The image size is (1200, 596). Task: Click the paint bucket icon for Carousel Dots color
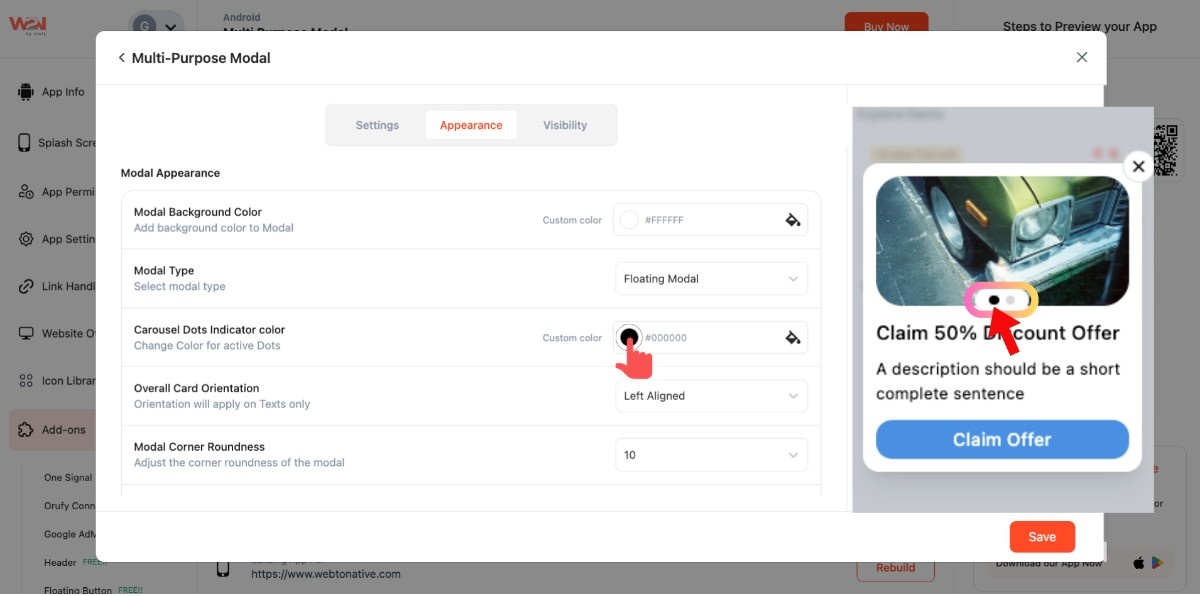click(x=793, y=338)
